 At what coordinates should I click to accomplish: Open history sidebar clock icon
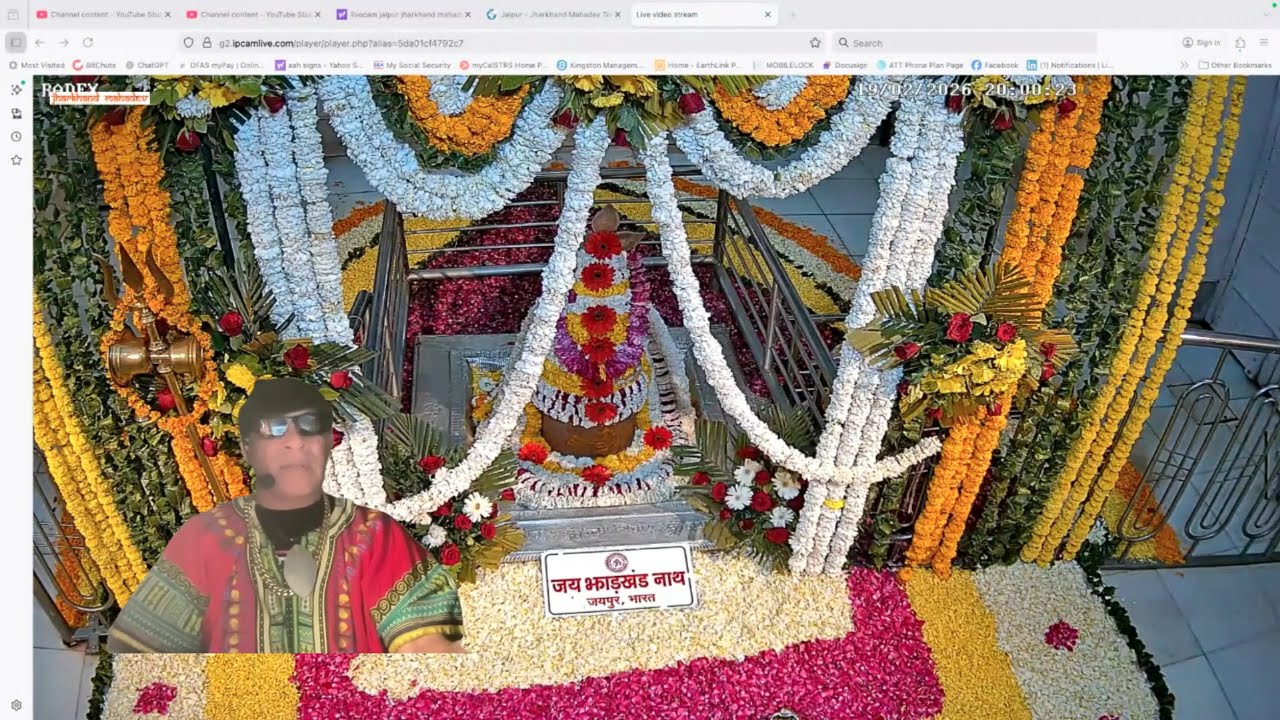(16, 136)
